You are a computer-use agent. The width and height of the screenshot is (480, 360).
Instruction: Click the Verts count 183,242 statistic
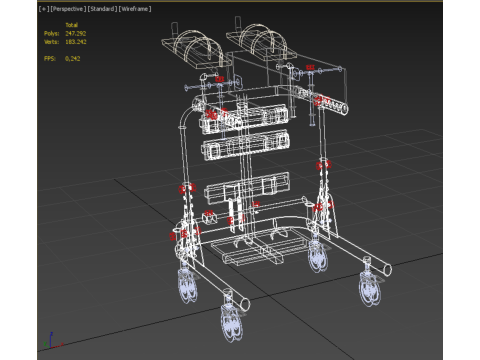pos(76,42)
